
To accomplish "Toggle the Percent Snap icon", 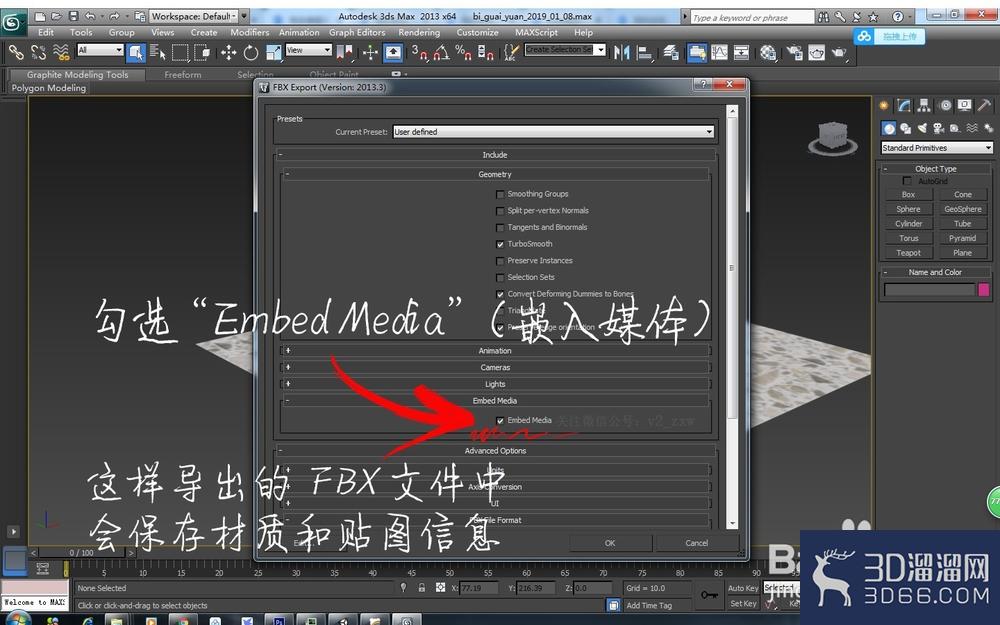I will [463, 52].
